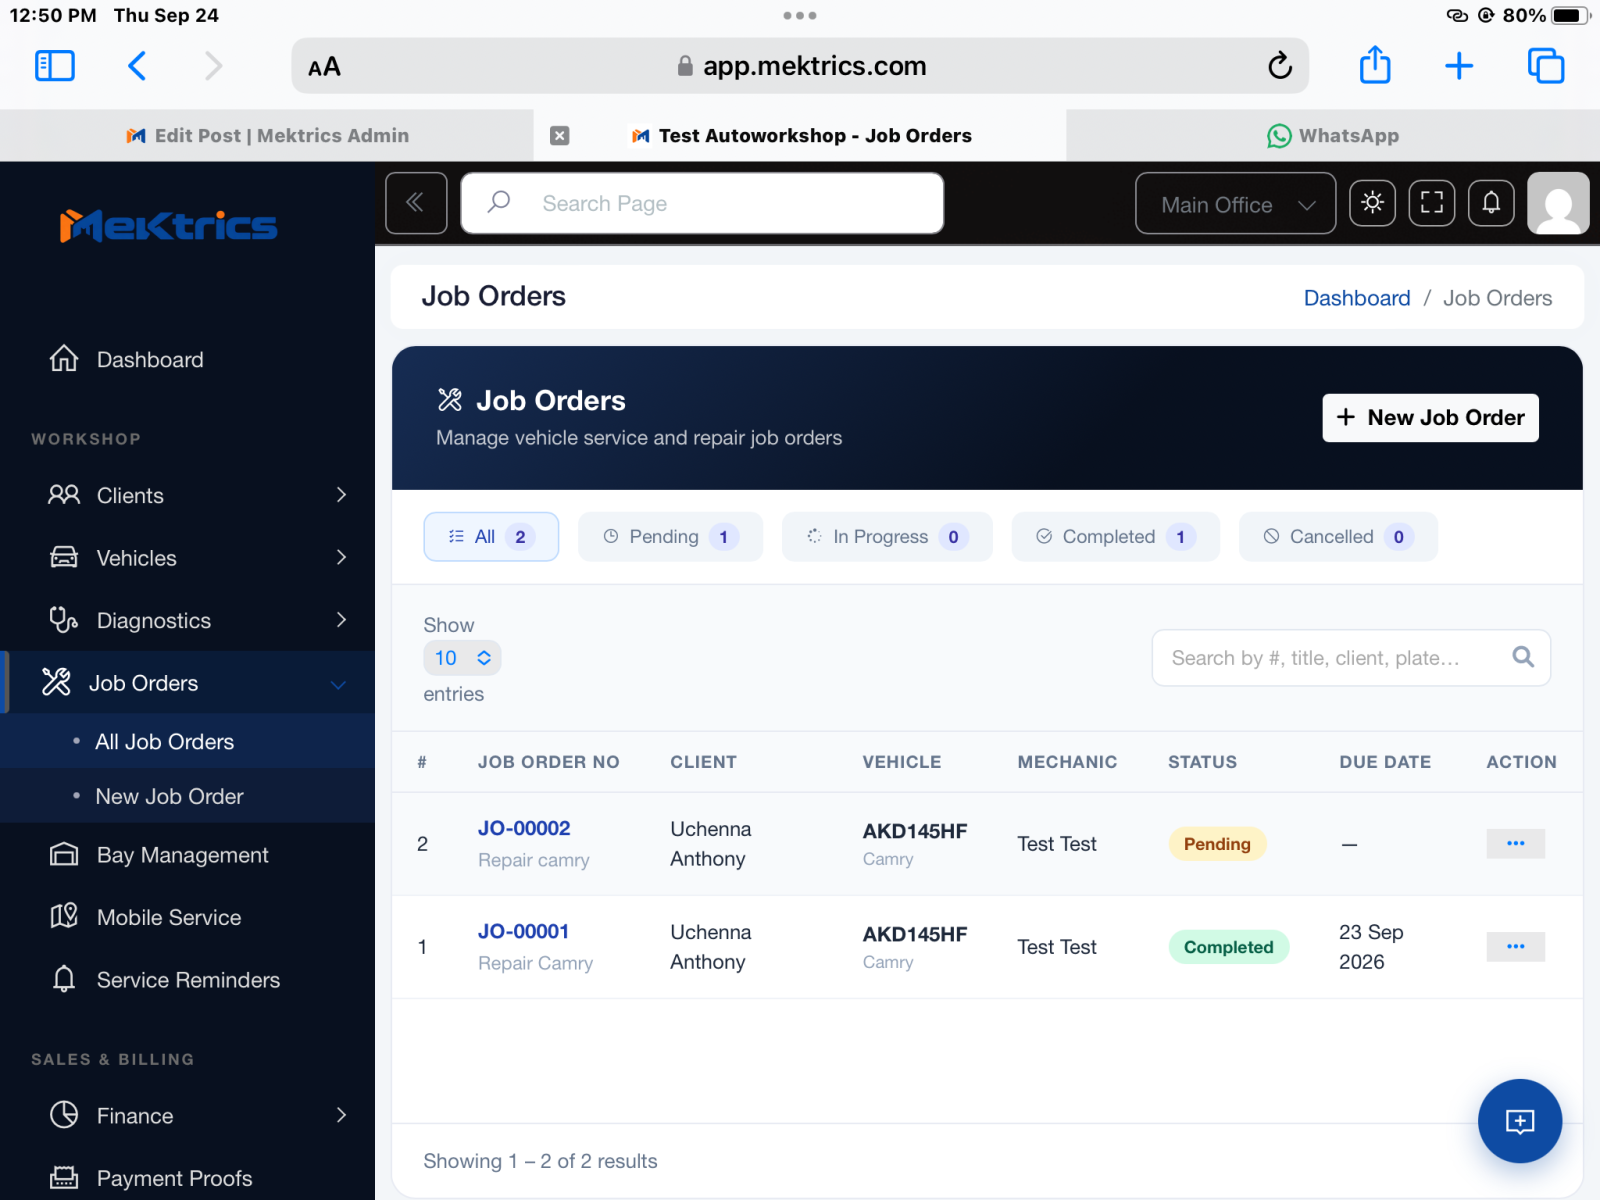Reload the page with refresh icon
Image resolution: width=1600 pixels, height=1200 pixels.
coord(1279,66)
